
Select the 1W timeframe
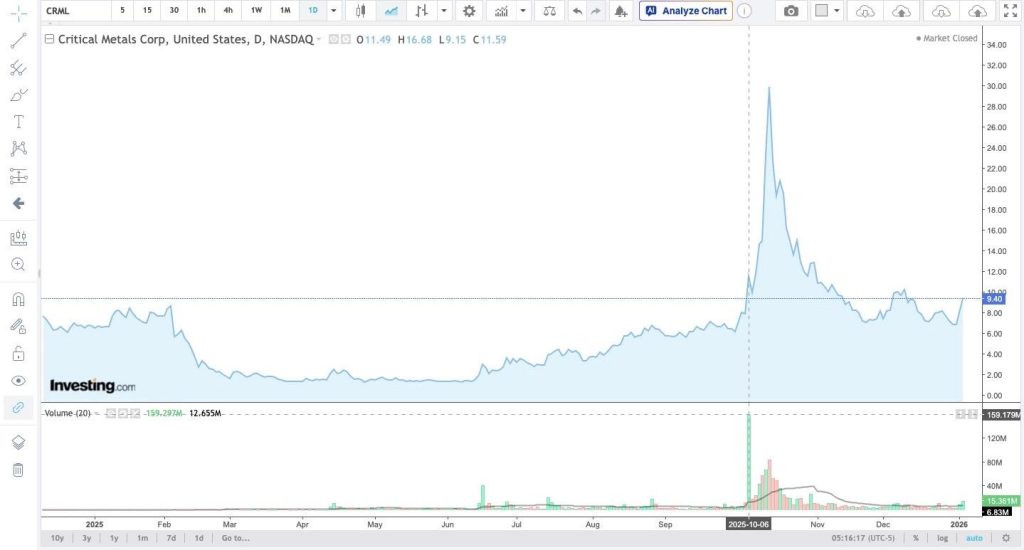(257, 11)
